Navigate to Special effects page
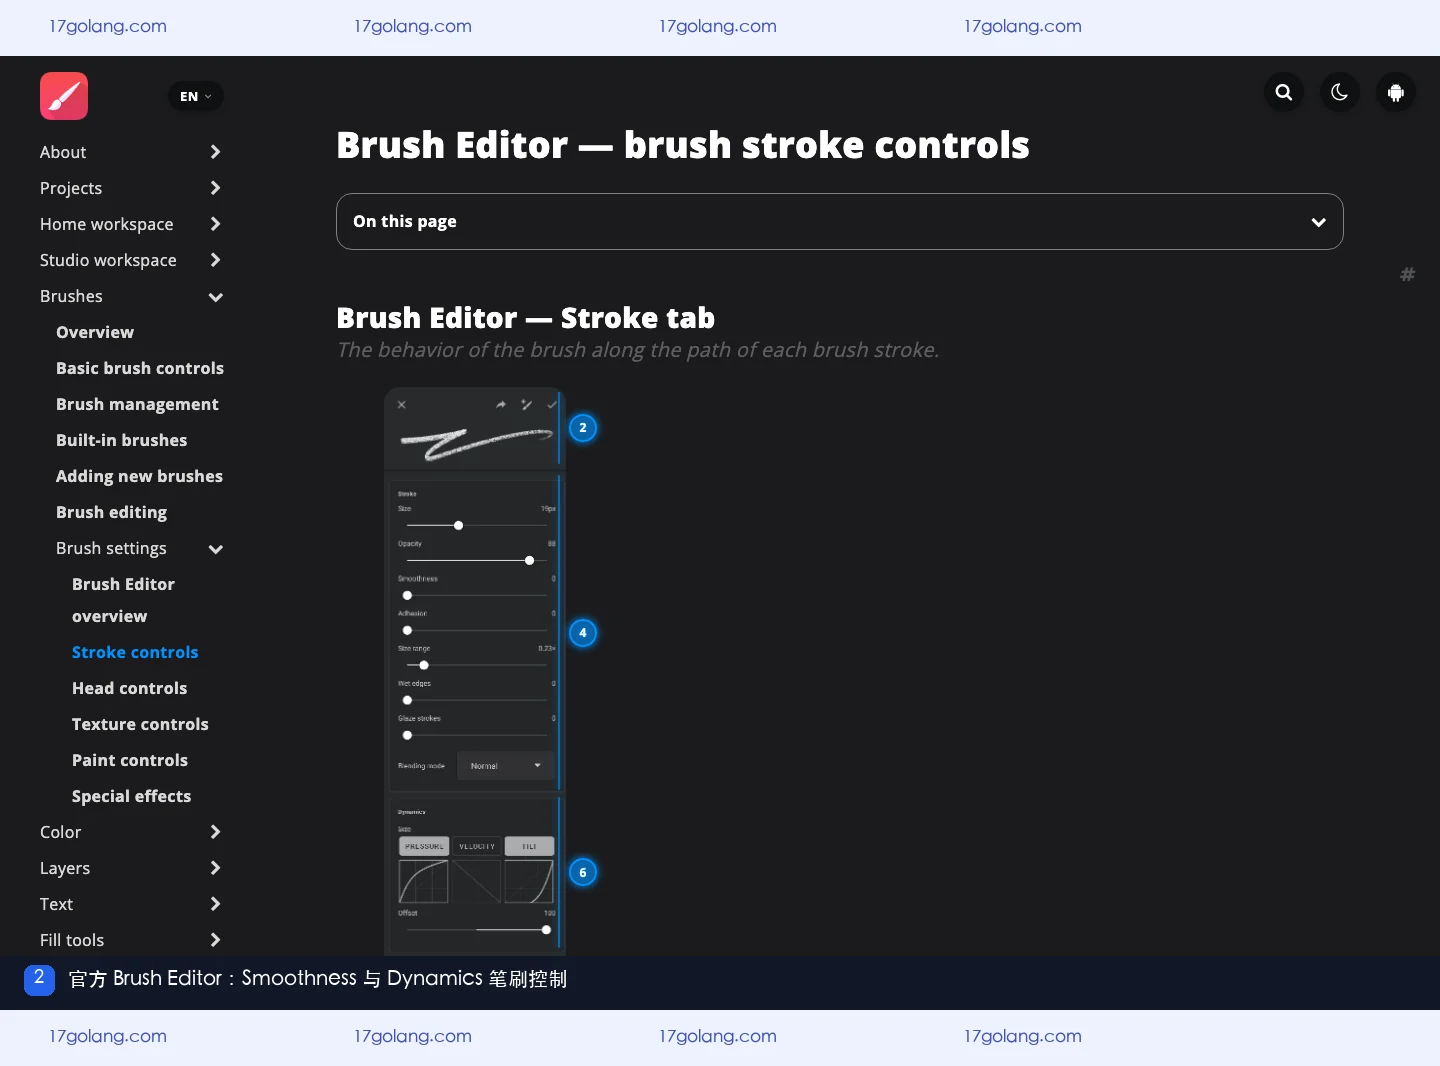Screen dimensions: 1440x1066 (x=131, y=796)
